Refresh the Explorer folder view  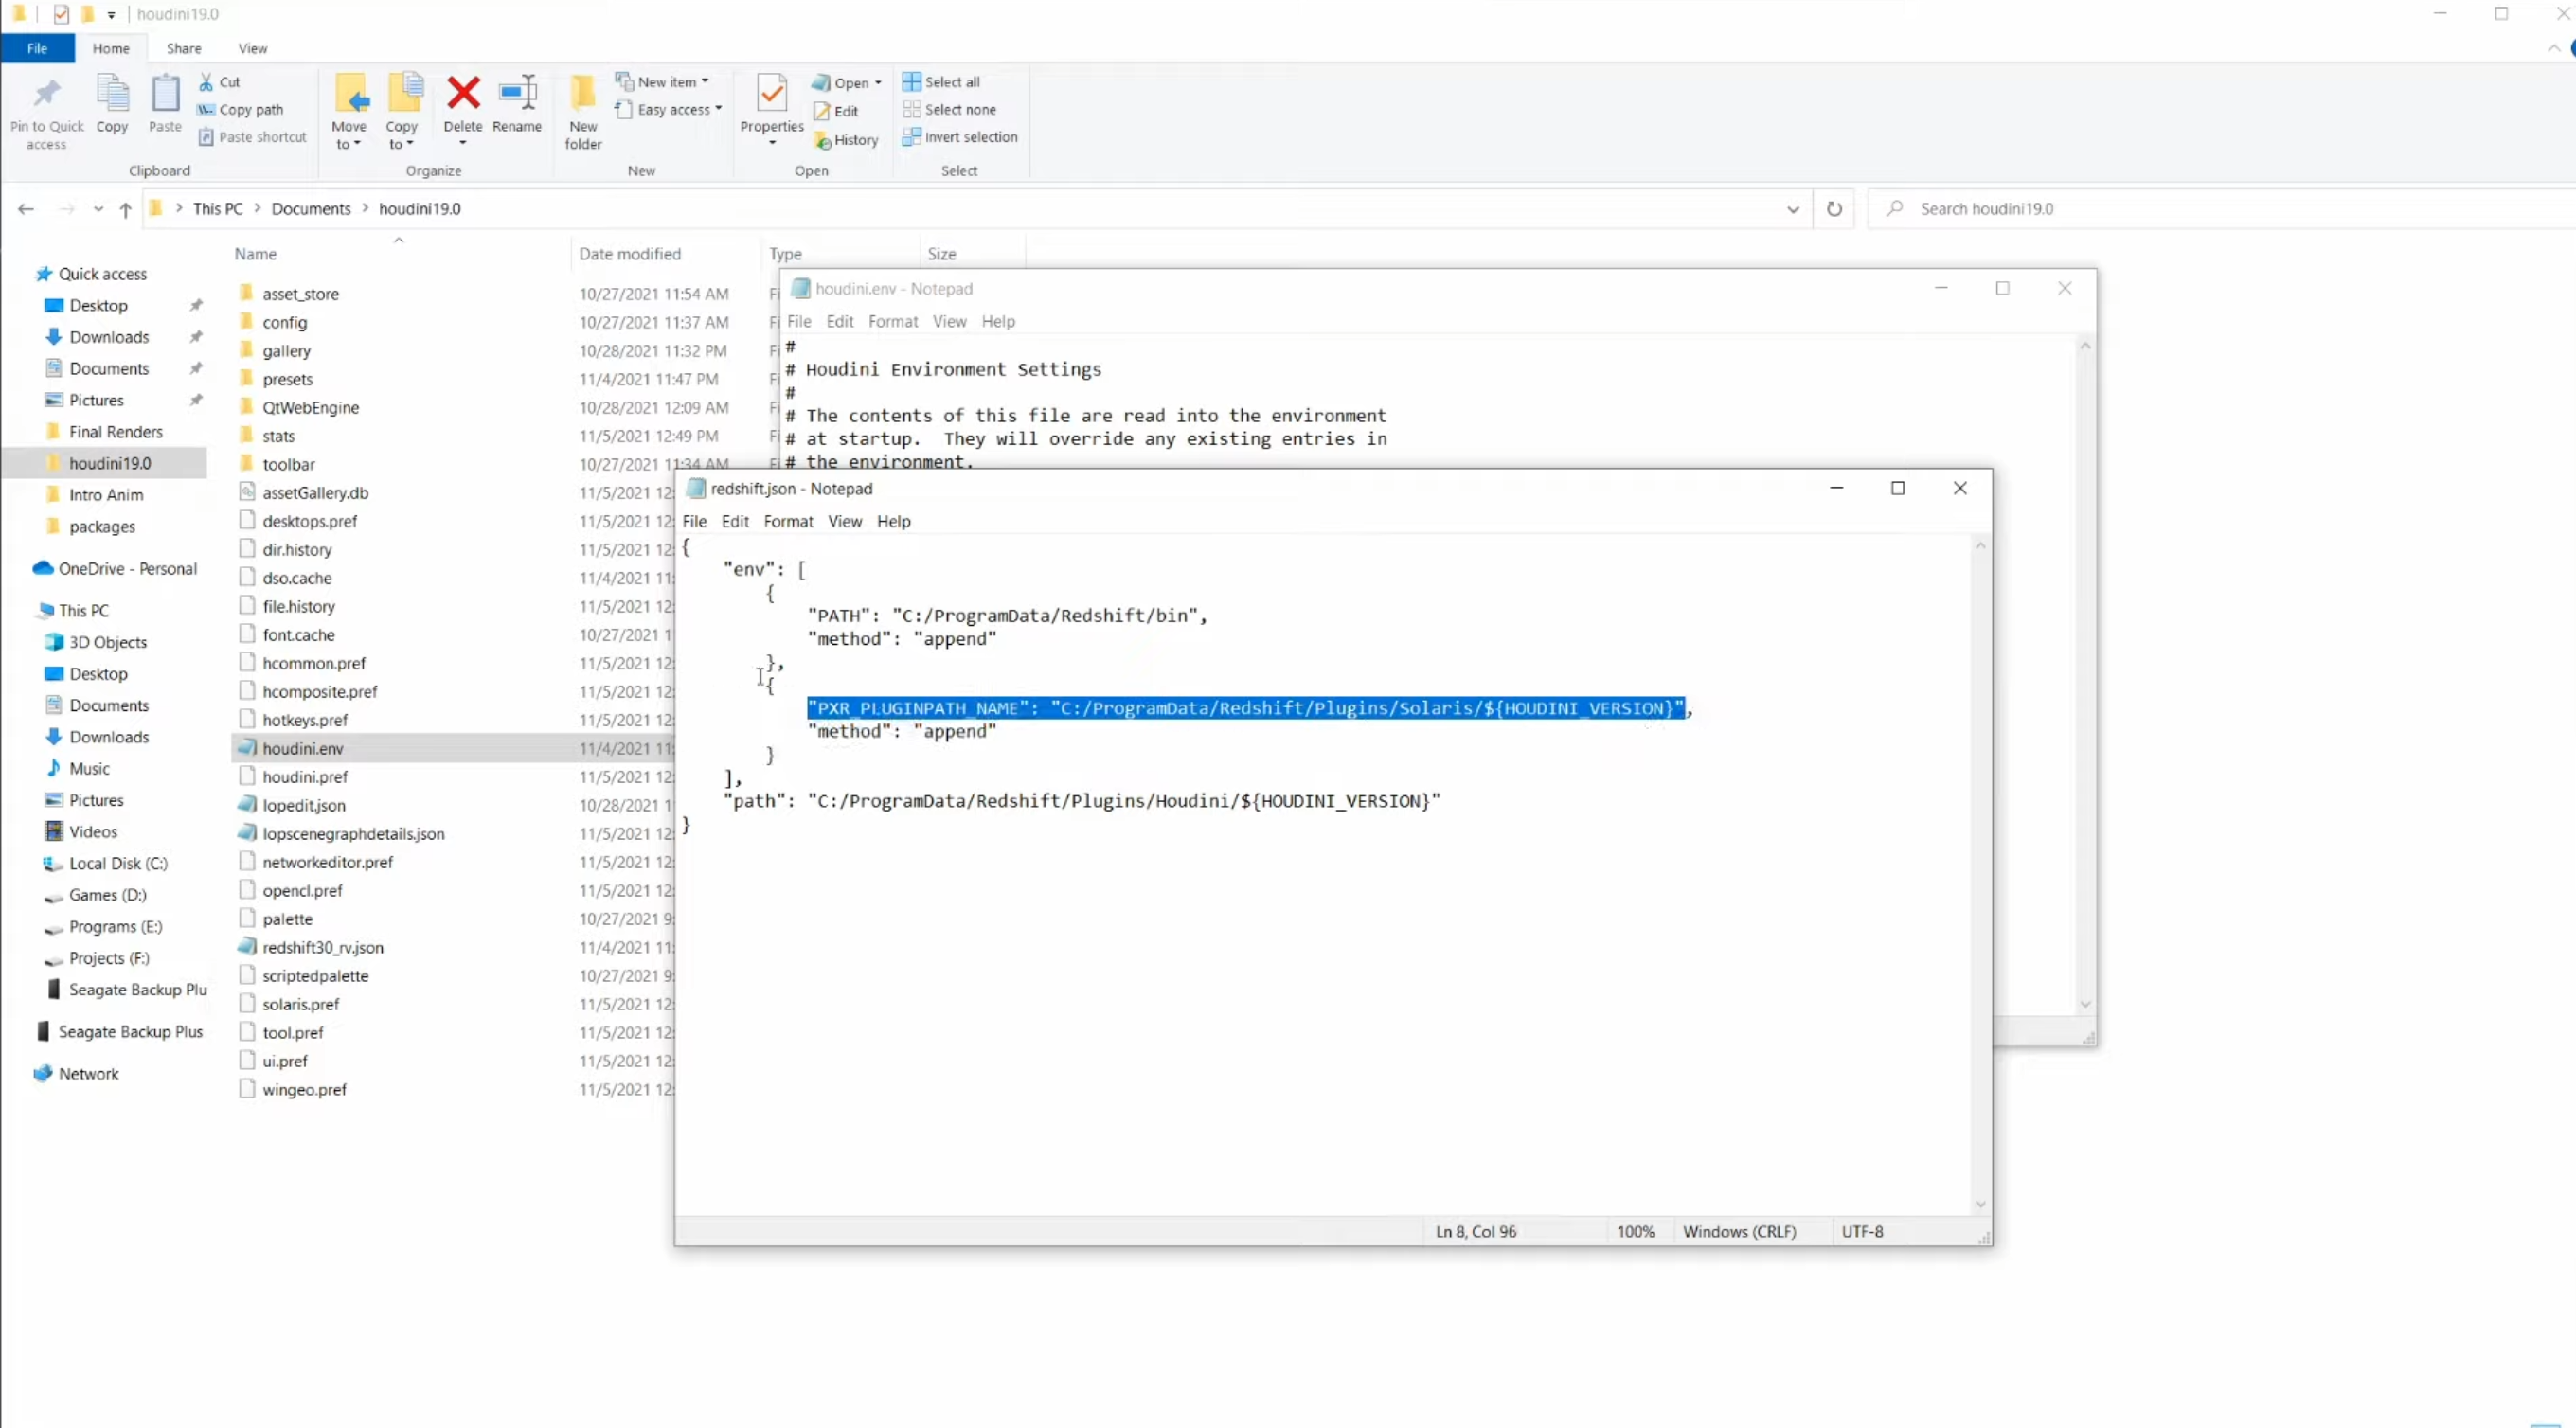click(1834, 209)
